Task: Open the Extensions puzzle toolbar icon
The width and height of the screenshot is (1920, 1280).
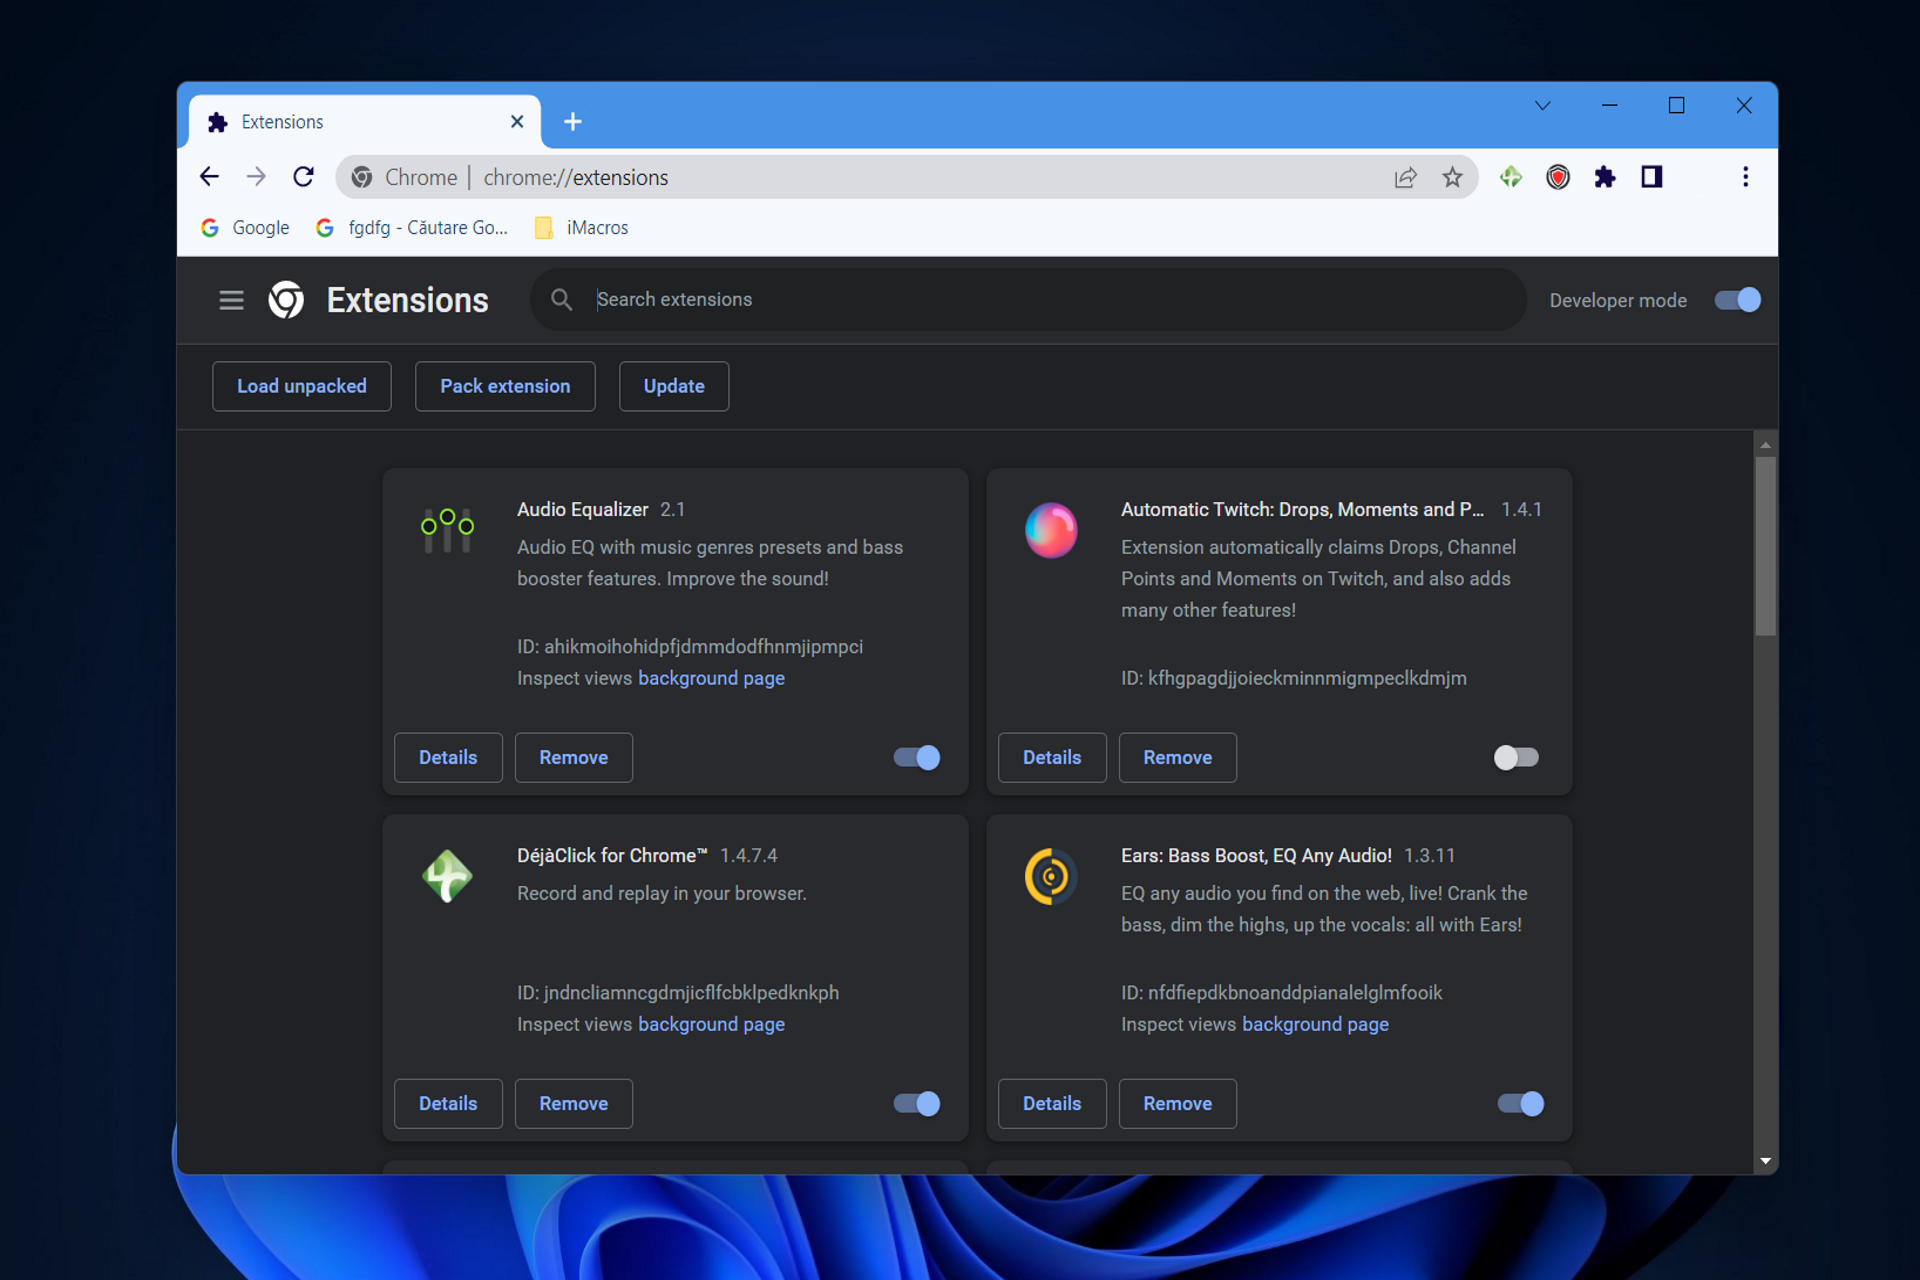Action: click(1604, 177)
